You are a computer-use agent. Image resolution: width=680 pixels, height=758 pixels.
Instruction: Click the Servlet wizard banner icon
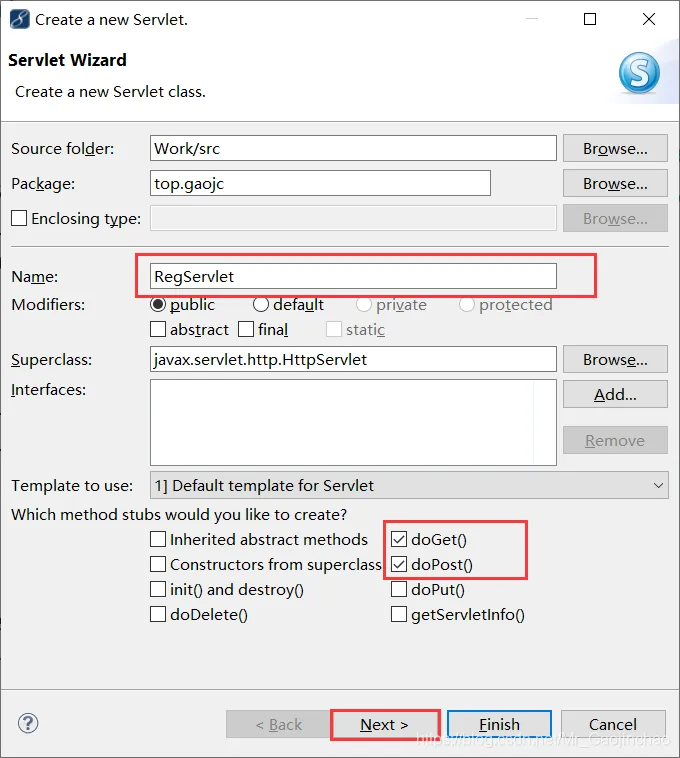[638, 72]
